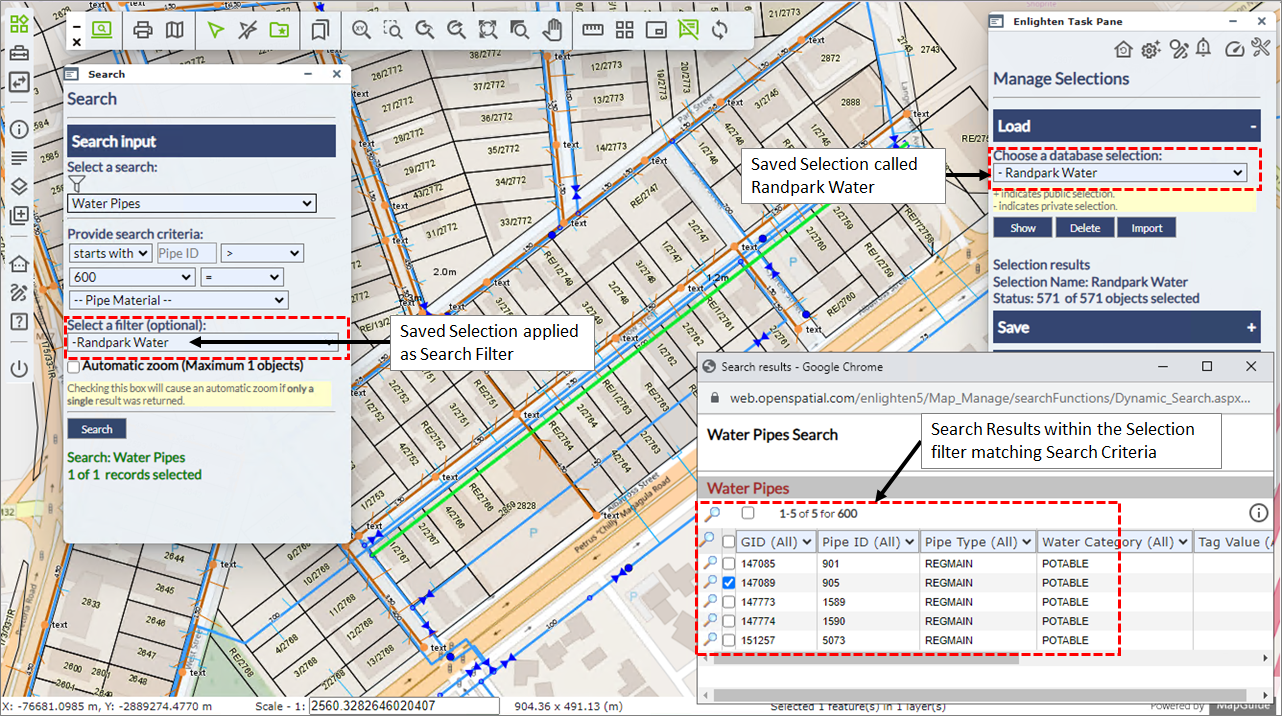Click the Pipe ID text field
The image size is (1282, 716).
tap(186, 254)
